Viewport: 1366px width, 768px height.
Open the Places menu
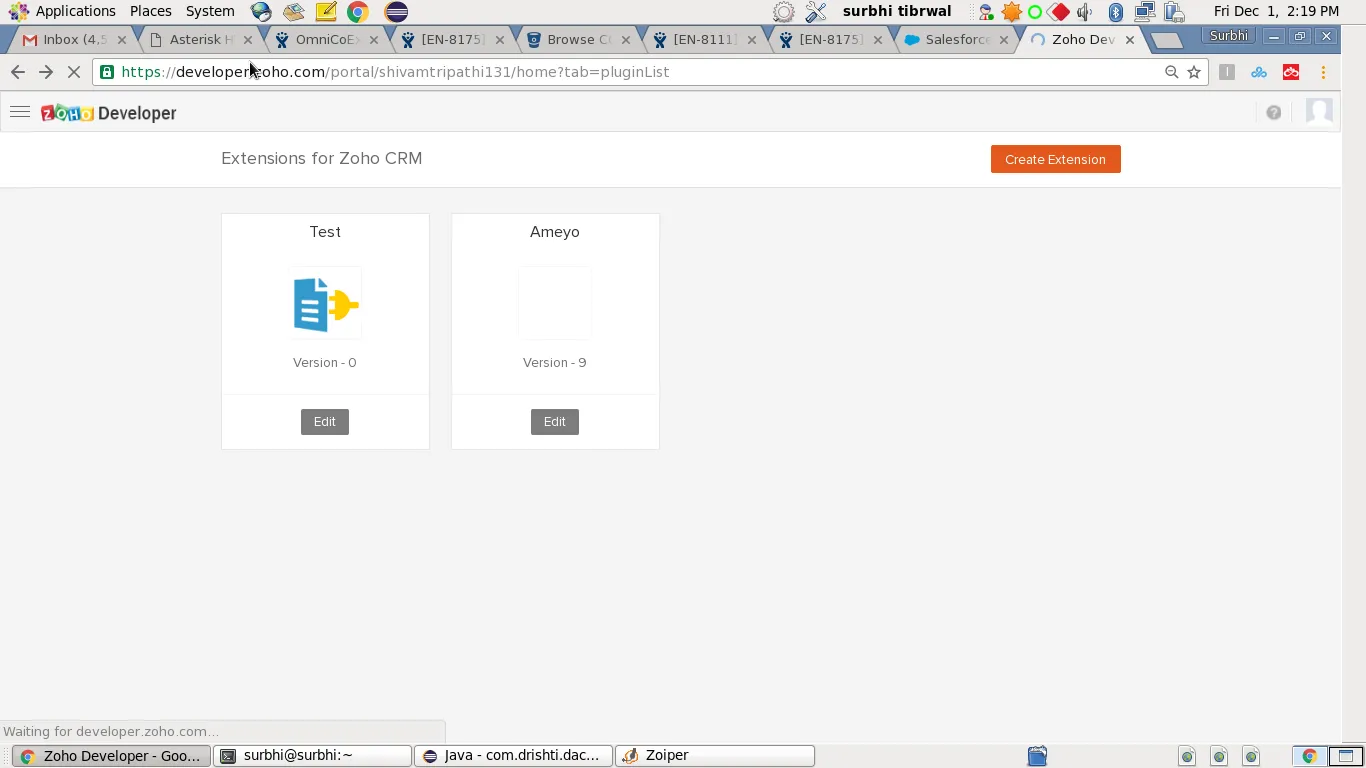pyautogui.click(x=151, y=11)
